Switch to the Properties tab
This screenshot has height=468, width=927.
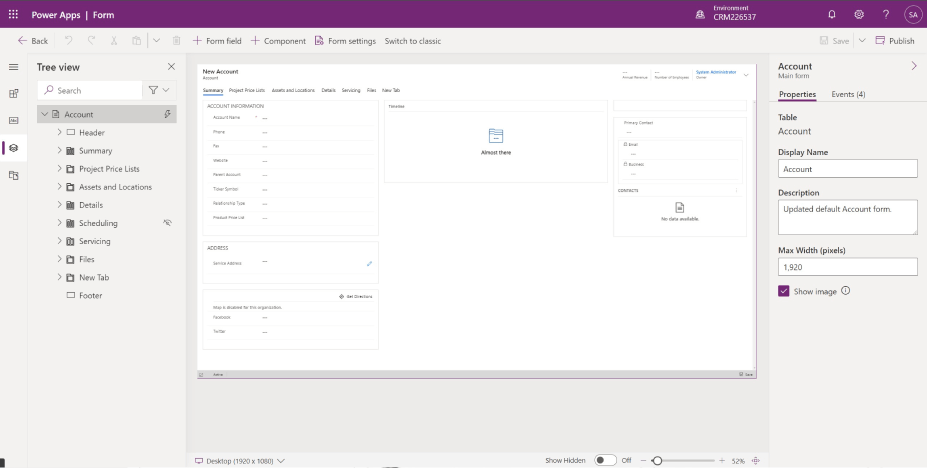click(x=797, y=95)
